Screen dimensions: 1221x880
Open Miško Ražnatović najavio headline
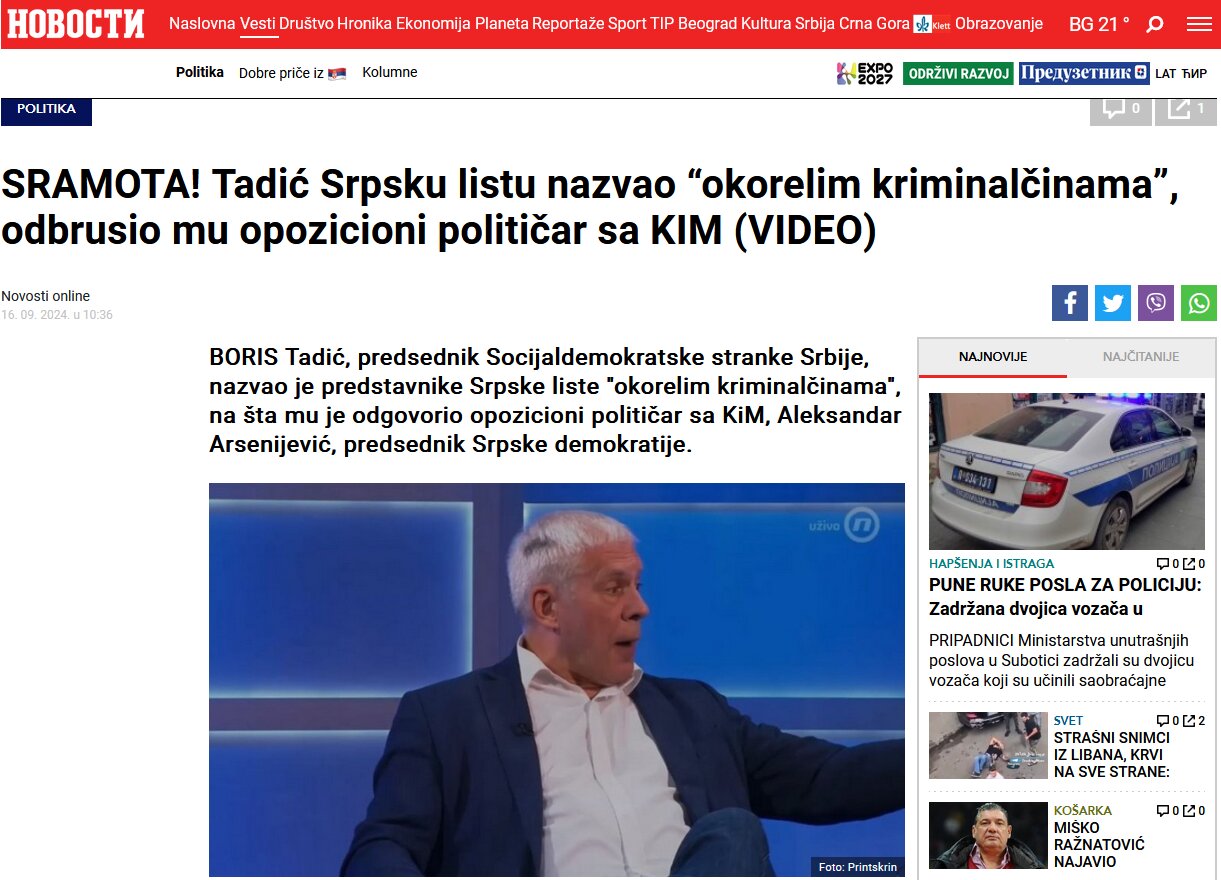(x=1099, y=845)
